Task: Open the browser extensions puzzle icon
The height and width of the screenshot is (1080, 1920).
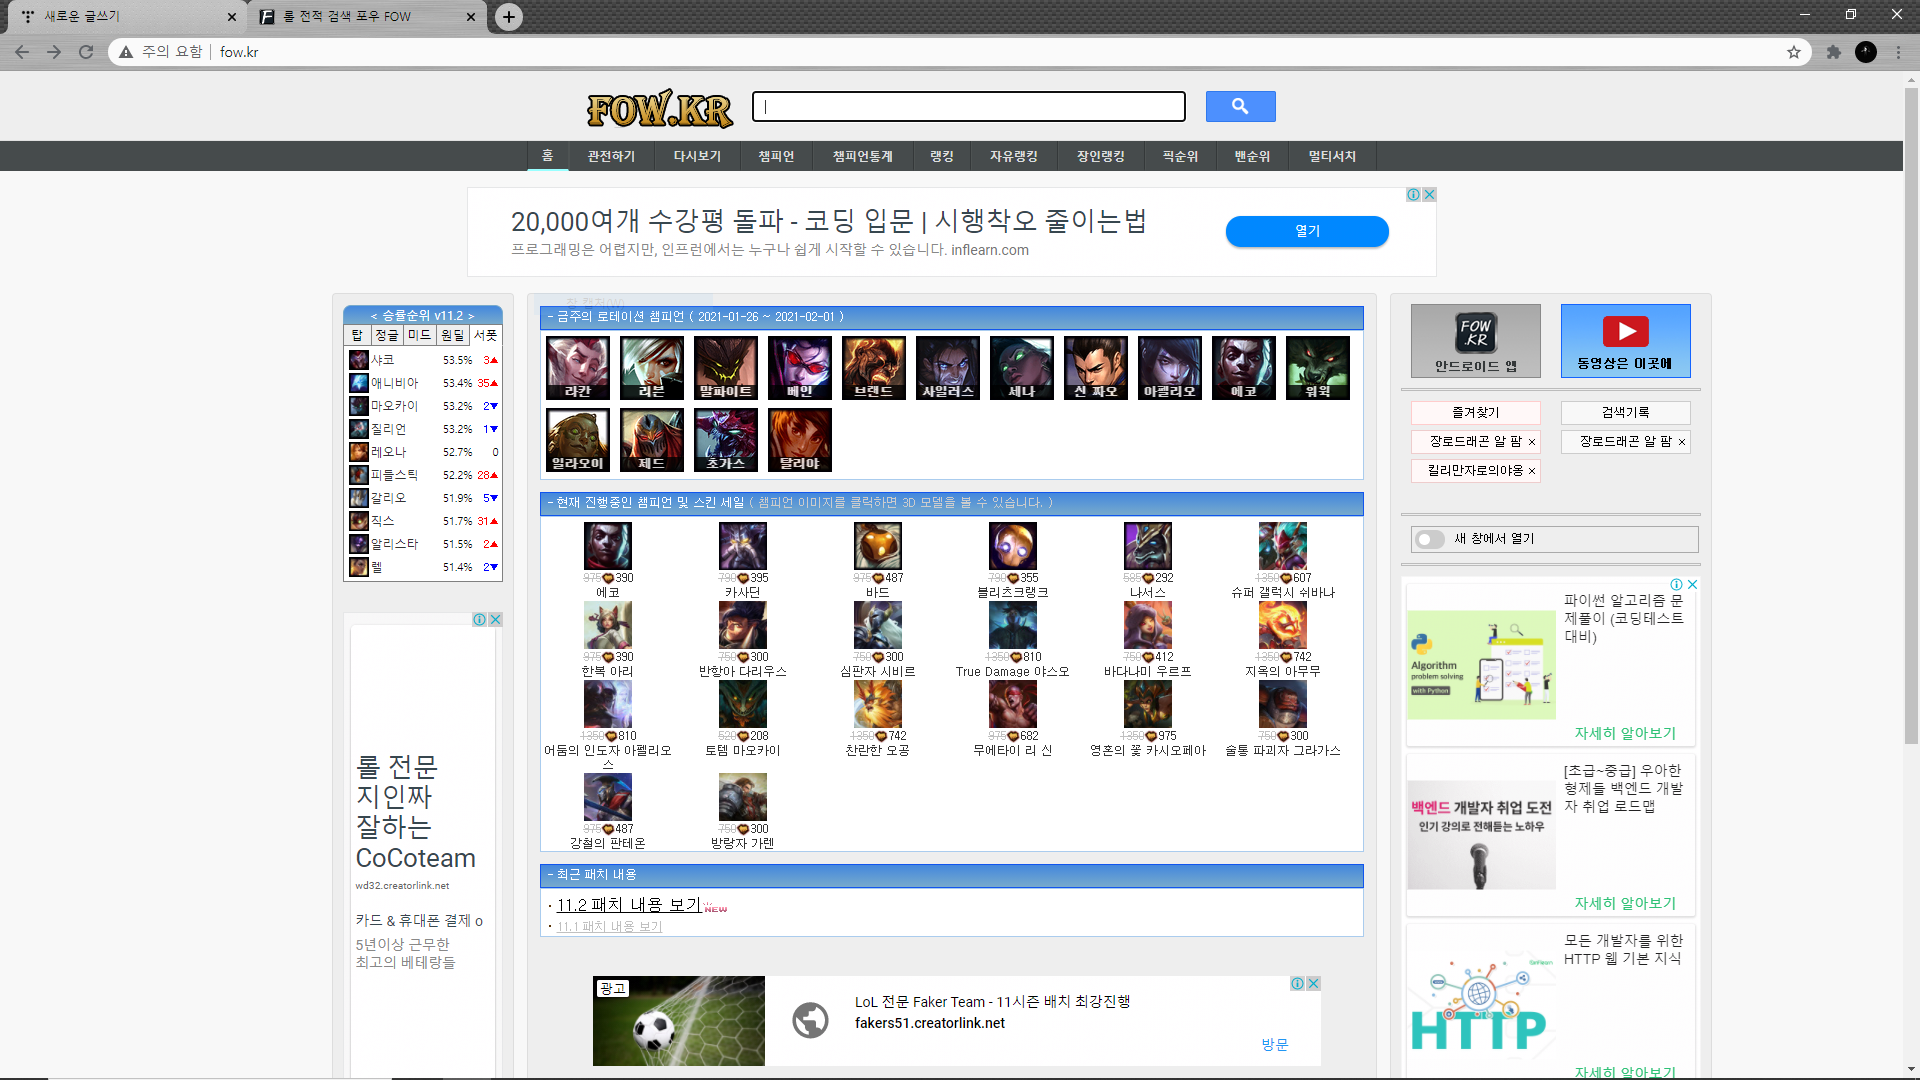Action: pos(1833,52)
